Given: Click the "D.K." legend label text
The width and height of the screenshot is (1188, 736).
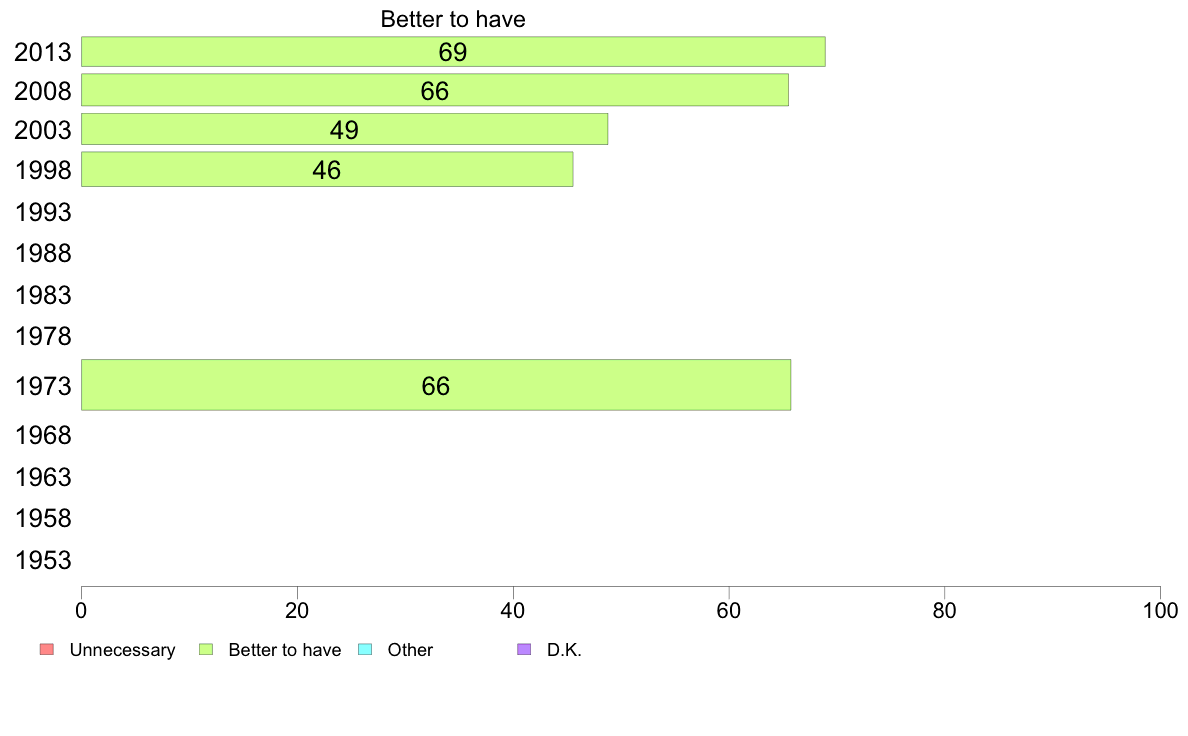Looking at the screenshot, I should pos(564,650).
